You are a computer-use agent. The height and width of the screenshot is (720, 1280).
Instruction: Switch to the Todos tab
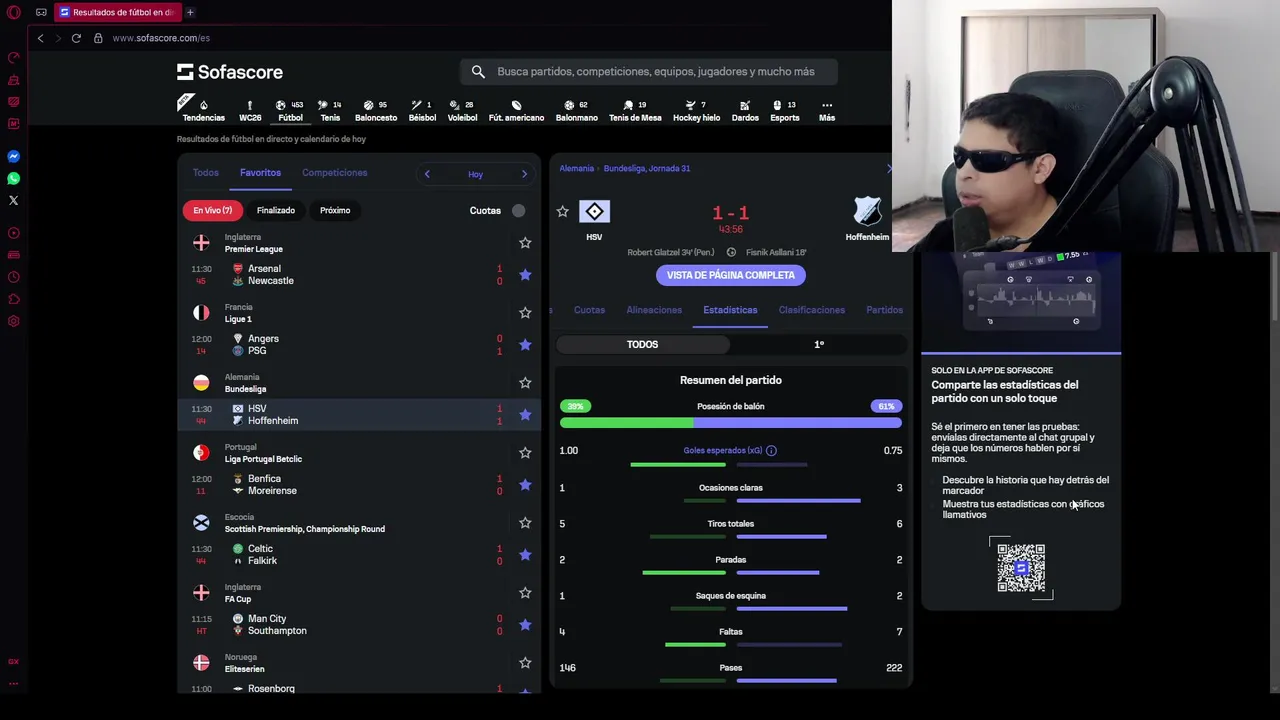(206, 173)
